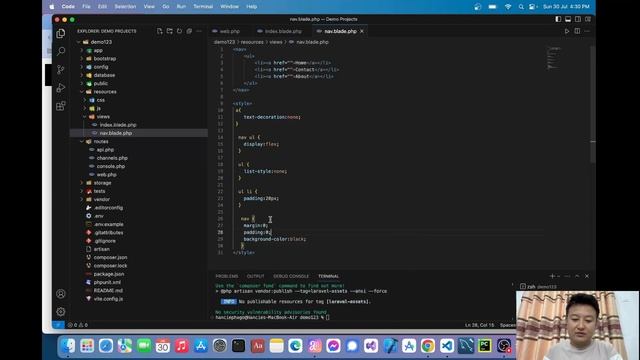The height and width of the screenshot is (360, 640).
Task: Refresh the Explorer file tree
Action: [x=179, y=31]
